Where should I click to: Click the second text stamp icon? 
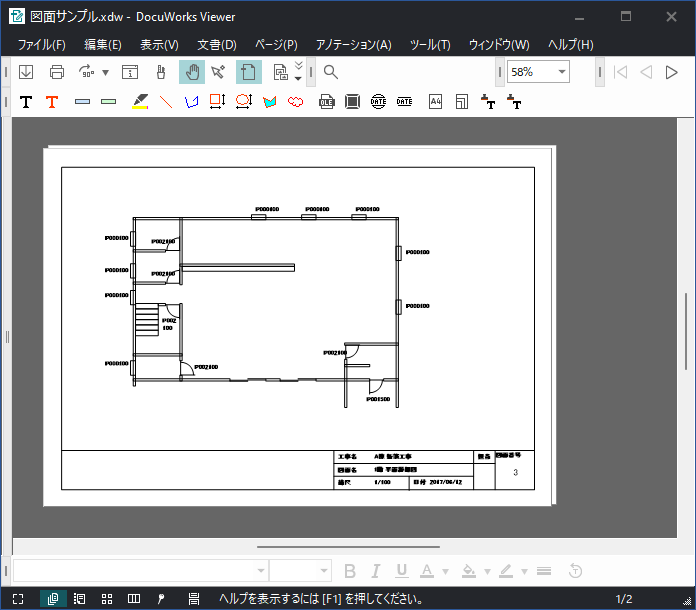514,102
